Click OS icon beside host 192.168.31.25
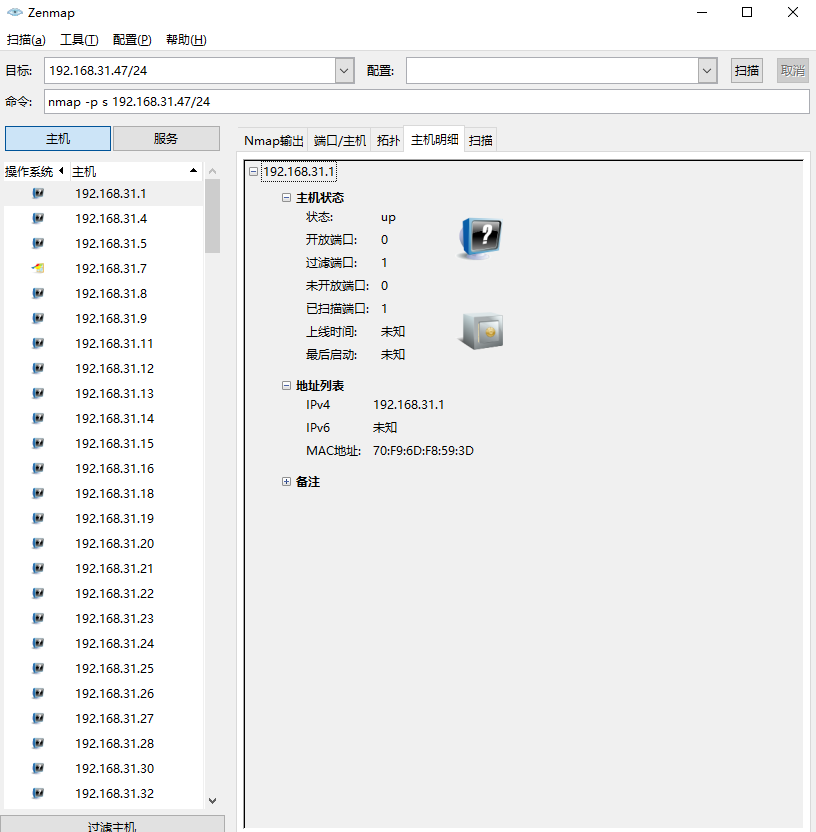 click(x=38, y=668)
